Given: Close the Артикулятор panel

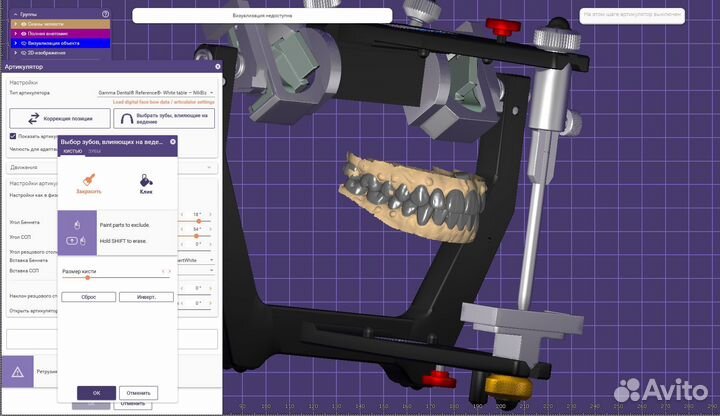Looking at the screenshot, I should 215,67.
